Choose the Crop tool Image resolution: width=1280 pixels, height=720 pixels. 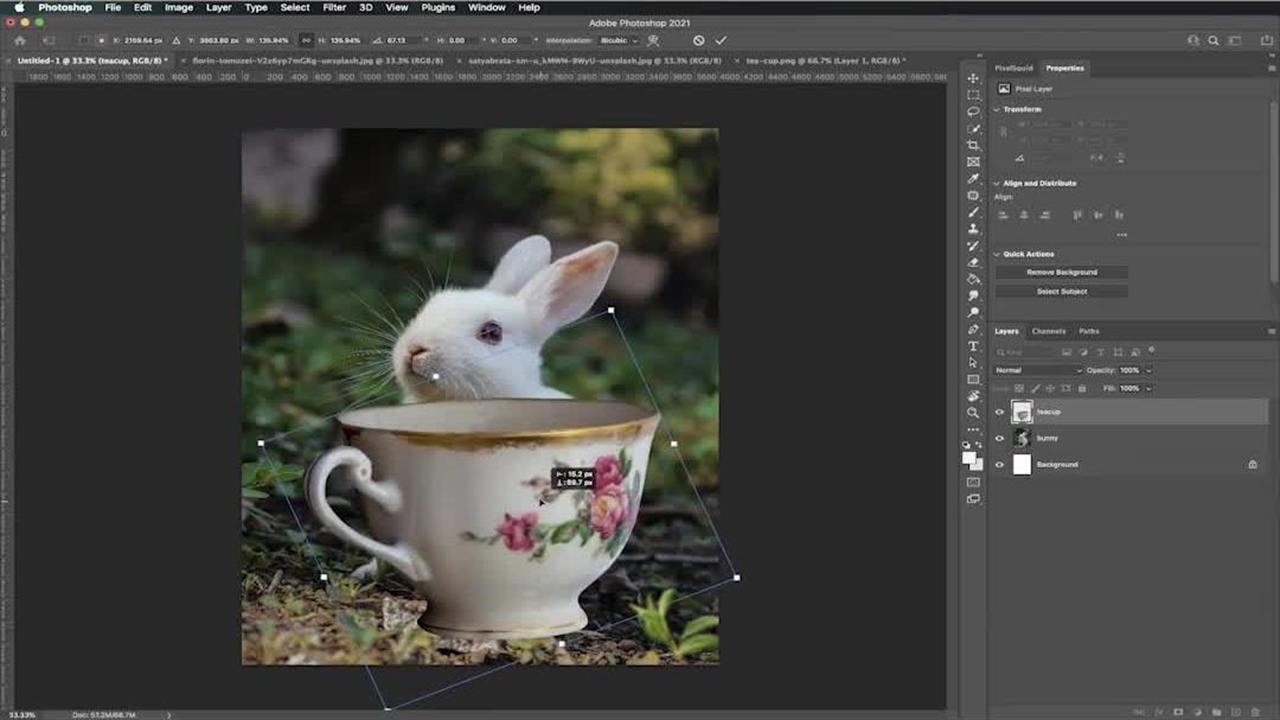click(x=973, y=146)
